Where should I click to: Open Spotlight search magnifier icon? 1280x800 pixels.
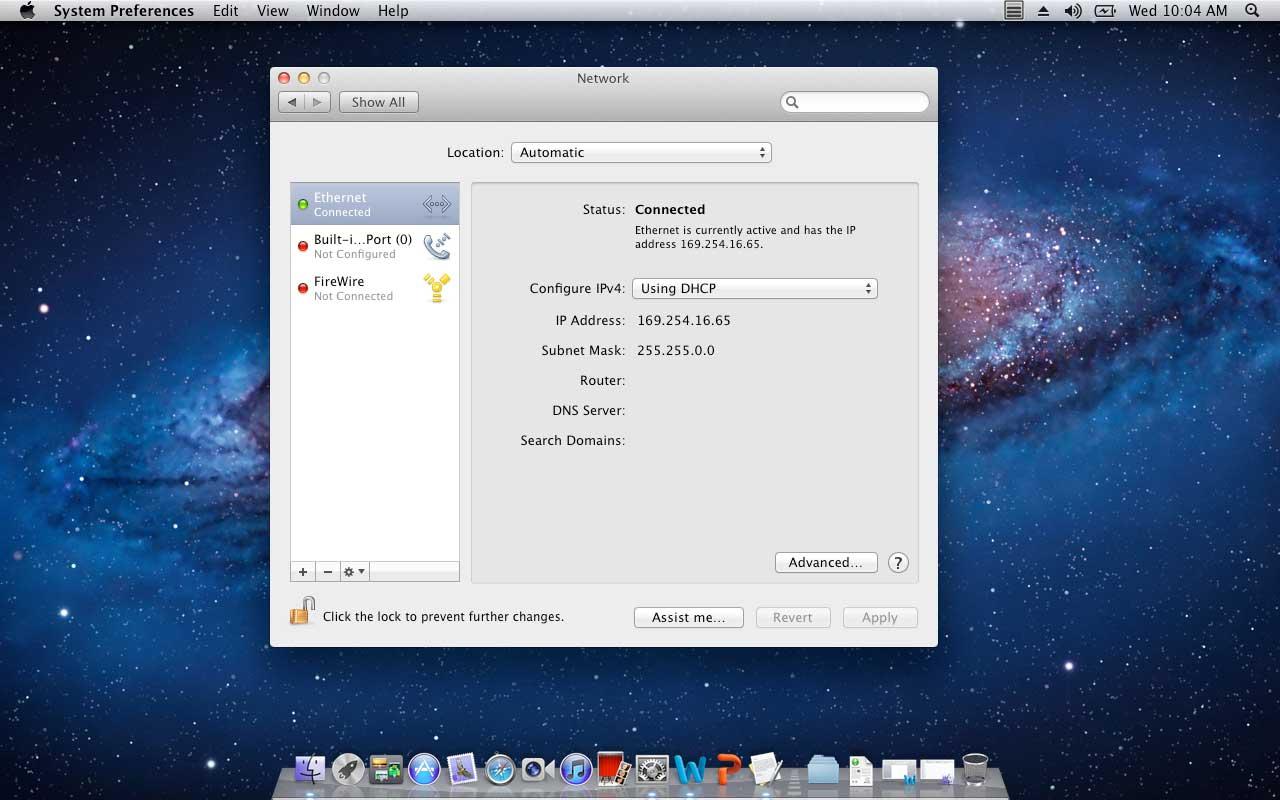[1252, 11]
